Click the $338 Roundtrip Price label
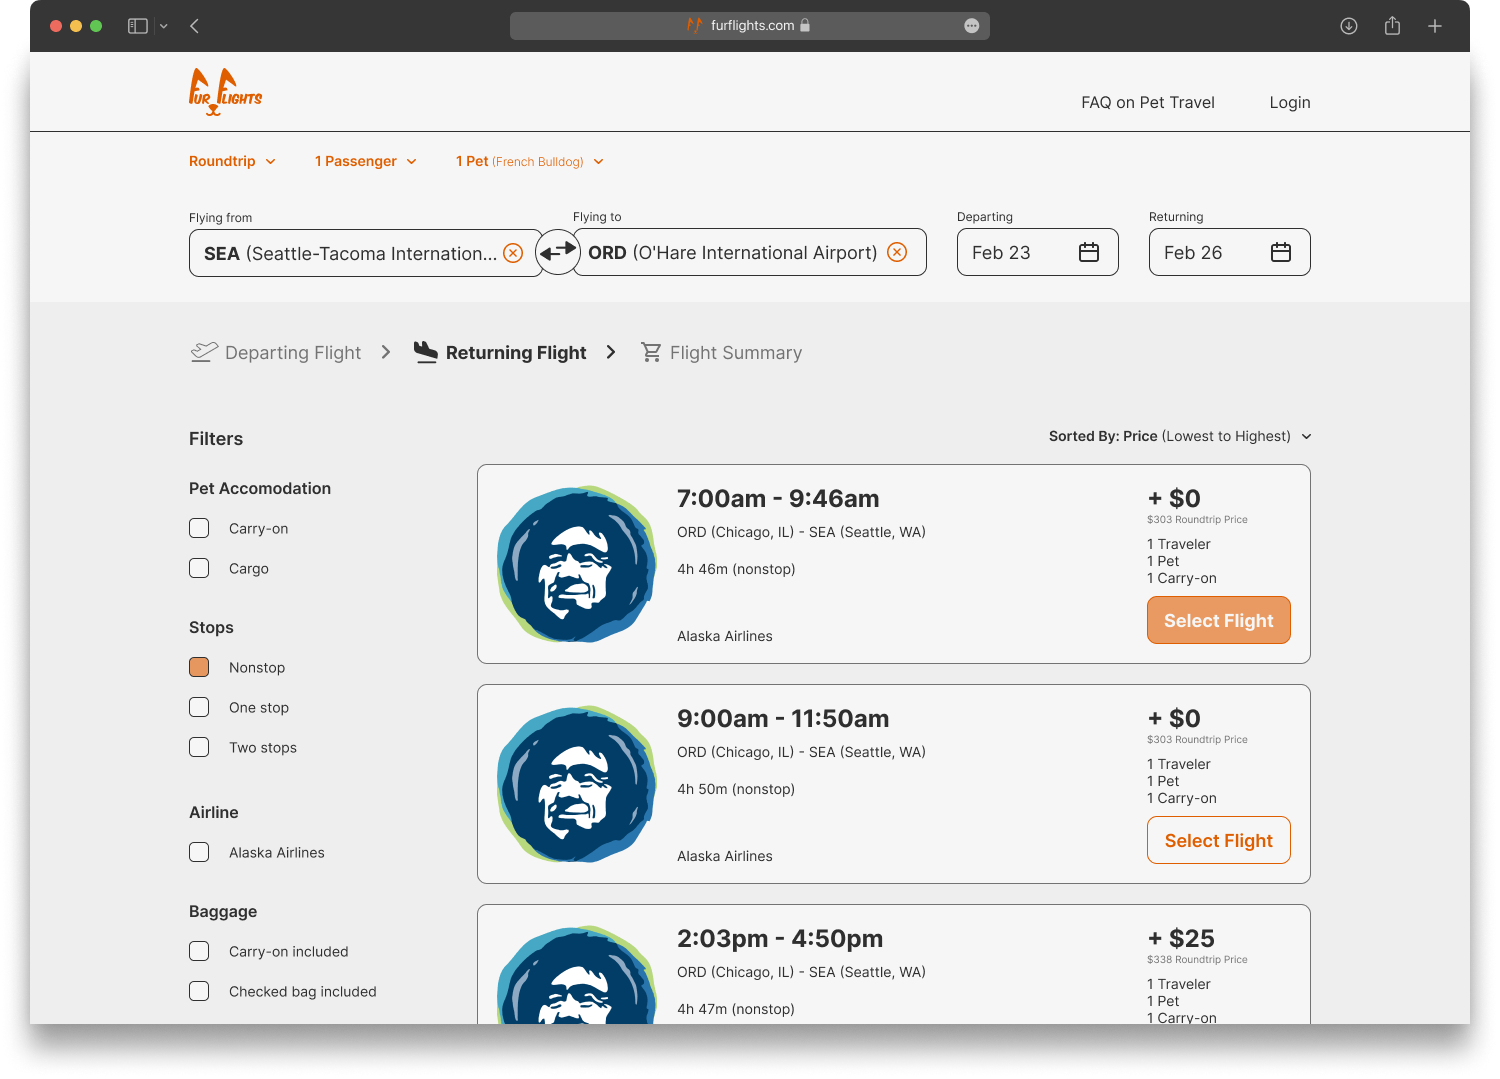The image size is (1500, 1079). click(1197, 959)
